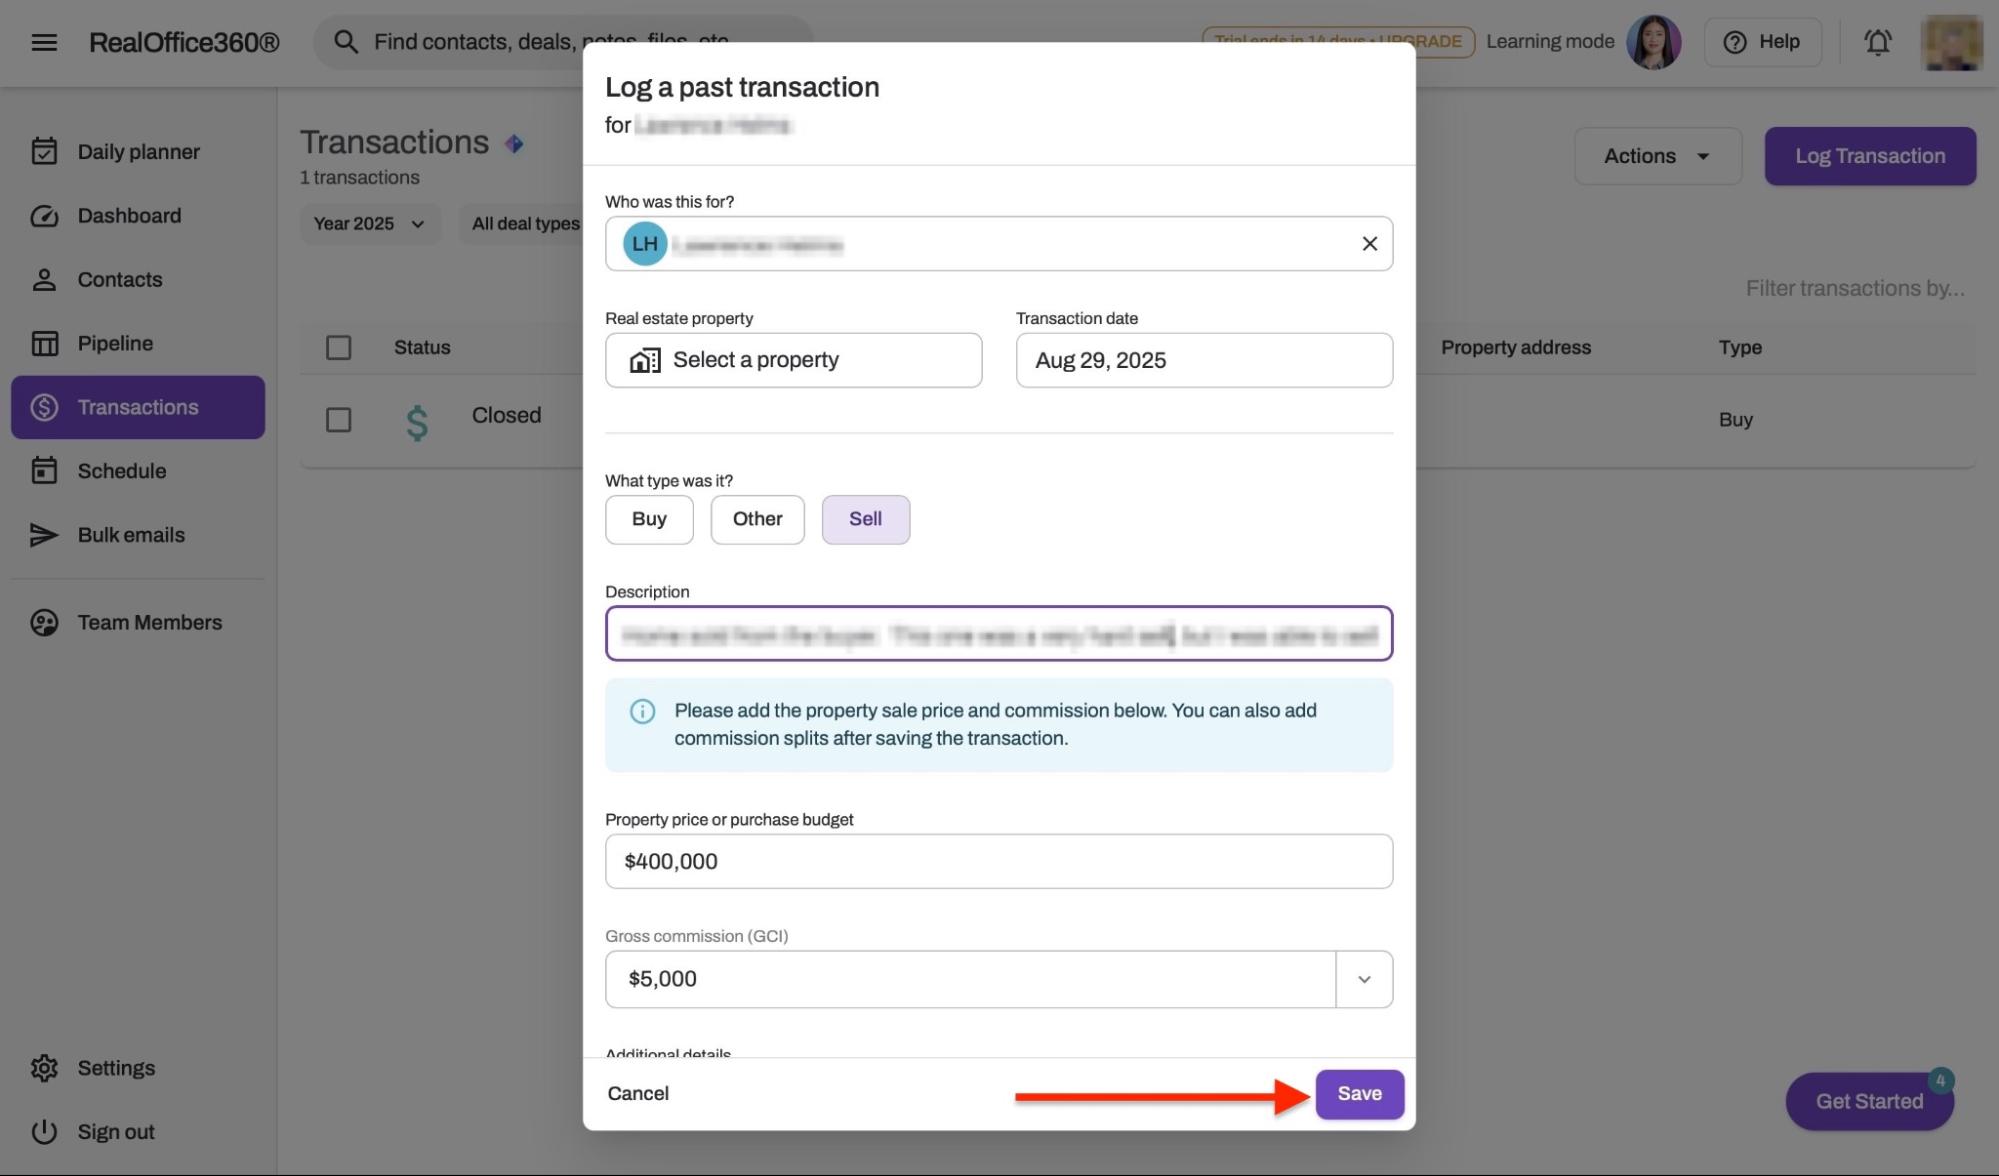Clear selected contact with X icon

coord(1369,244)
